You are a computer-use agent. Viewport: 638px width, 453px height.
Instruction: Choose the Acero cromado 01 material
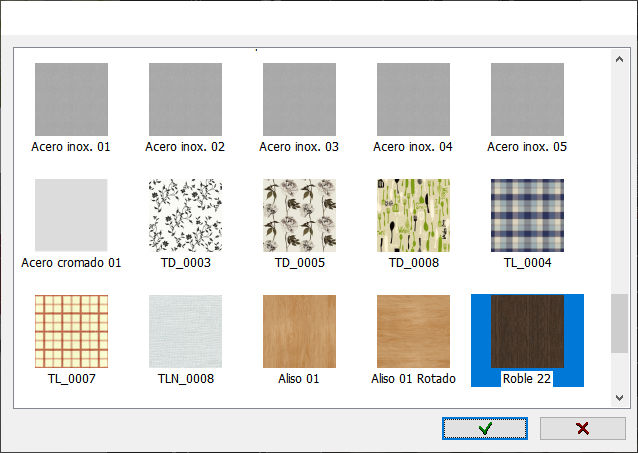71,215
